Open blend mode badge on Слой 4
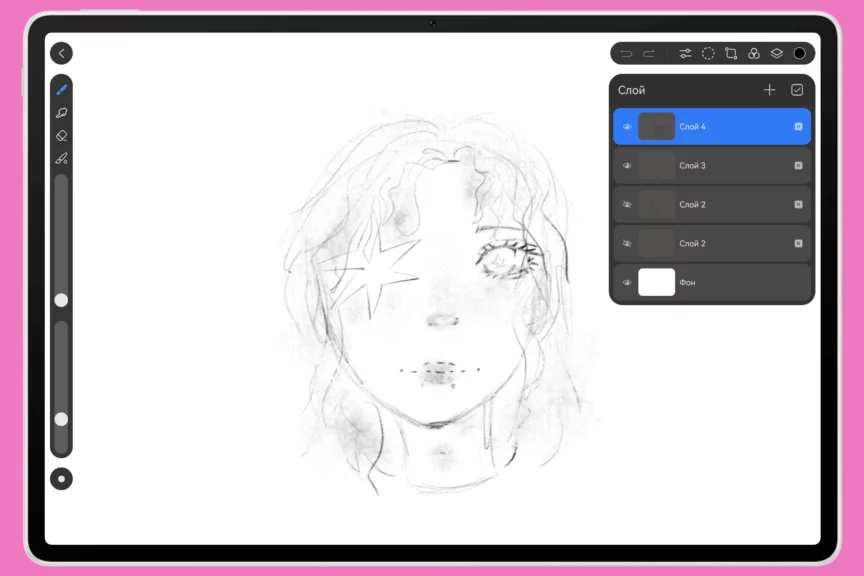 [798, 127]
